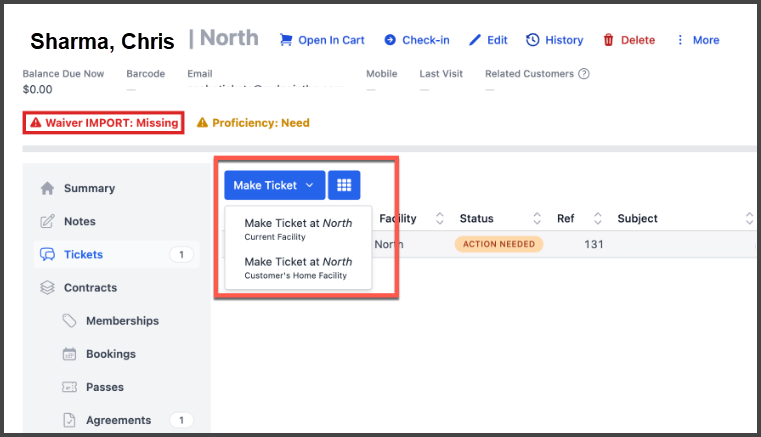The width and height of the screenshot is (761, 437).
Task: Click the grid view icon button
Action: [344, 185]
